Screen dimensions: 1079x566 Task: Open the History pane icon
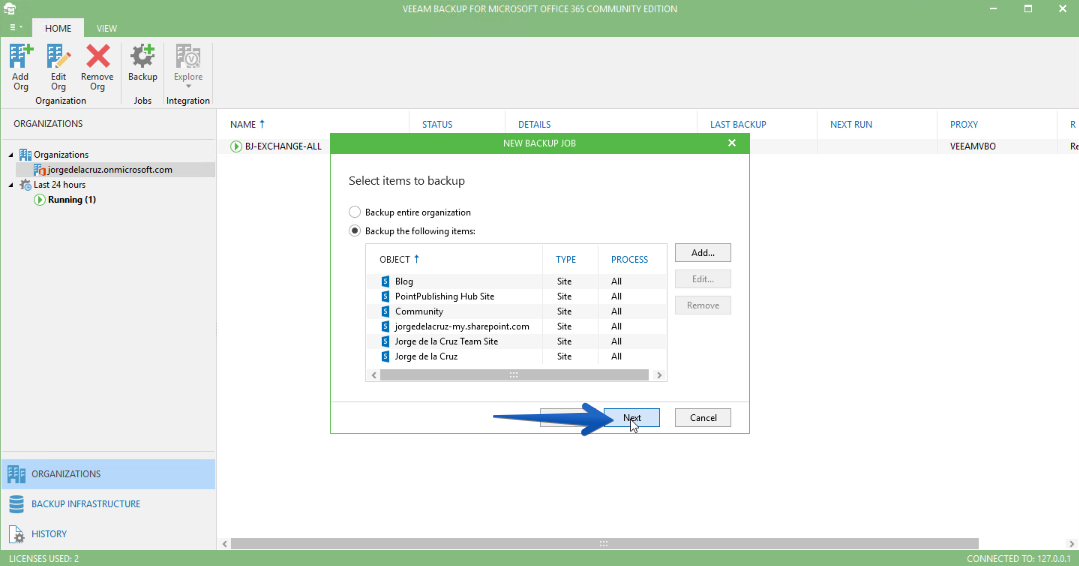(x=17, y=534)
